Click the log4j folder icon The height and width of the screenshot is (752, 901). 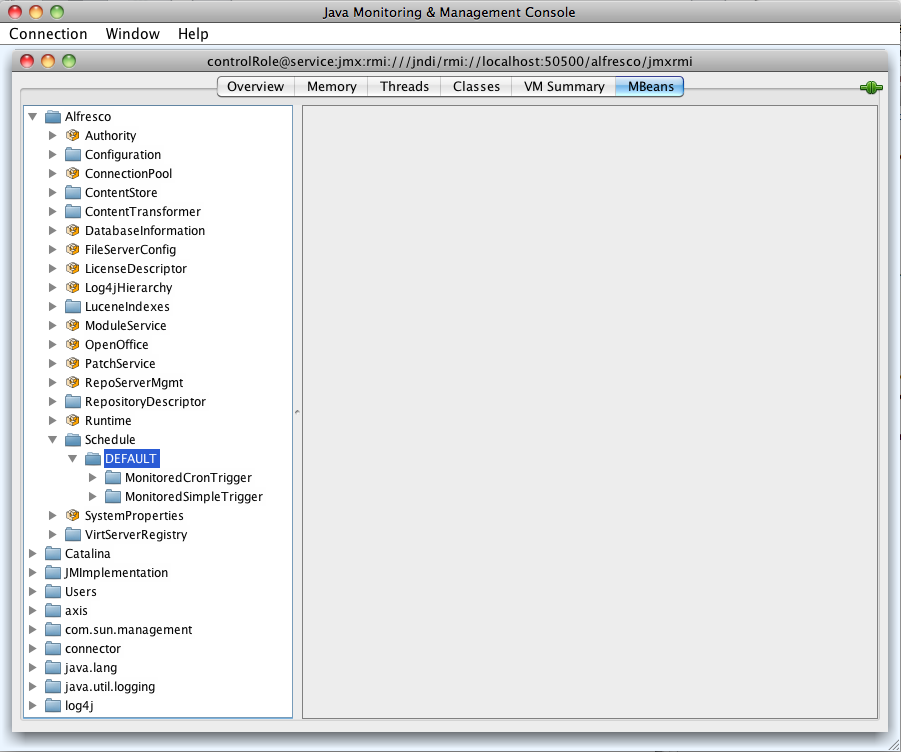point(53,705)
